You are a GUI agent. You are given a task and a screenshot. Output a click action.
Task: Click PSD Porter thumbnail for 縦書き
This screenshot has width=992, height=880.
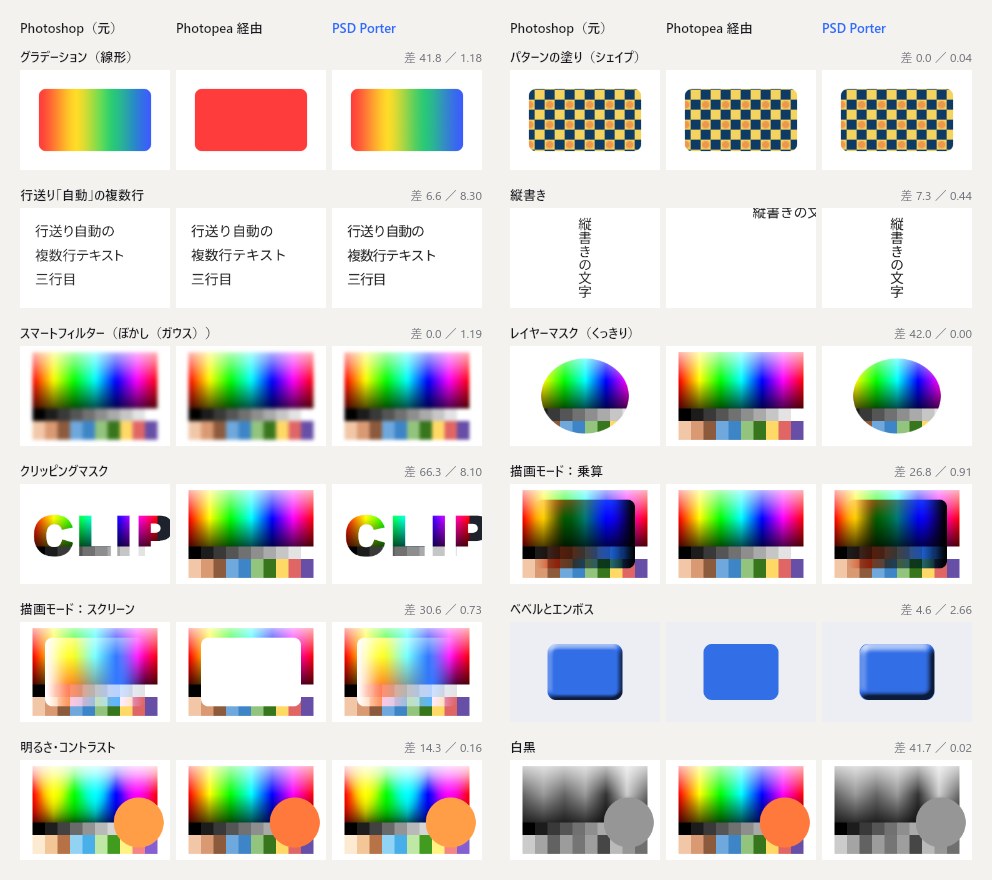point(896,258)
